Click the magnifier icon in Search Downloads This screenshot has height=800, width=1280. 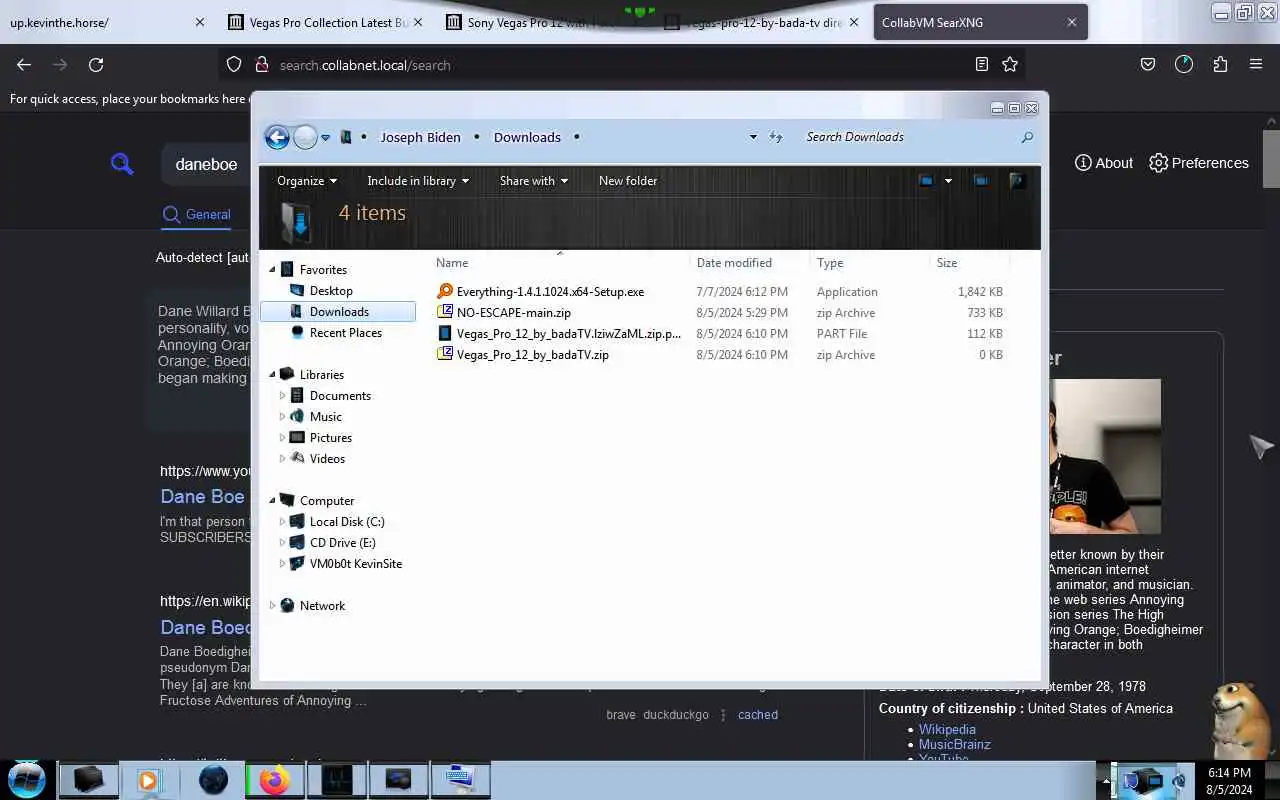(x=1027, y=137)
